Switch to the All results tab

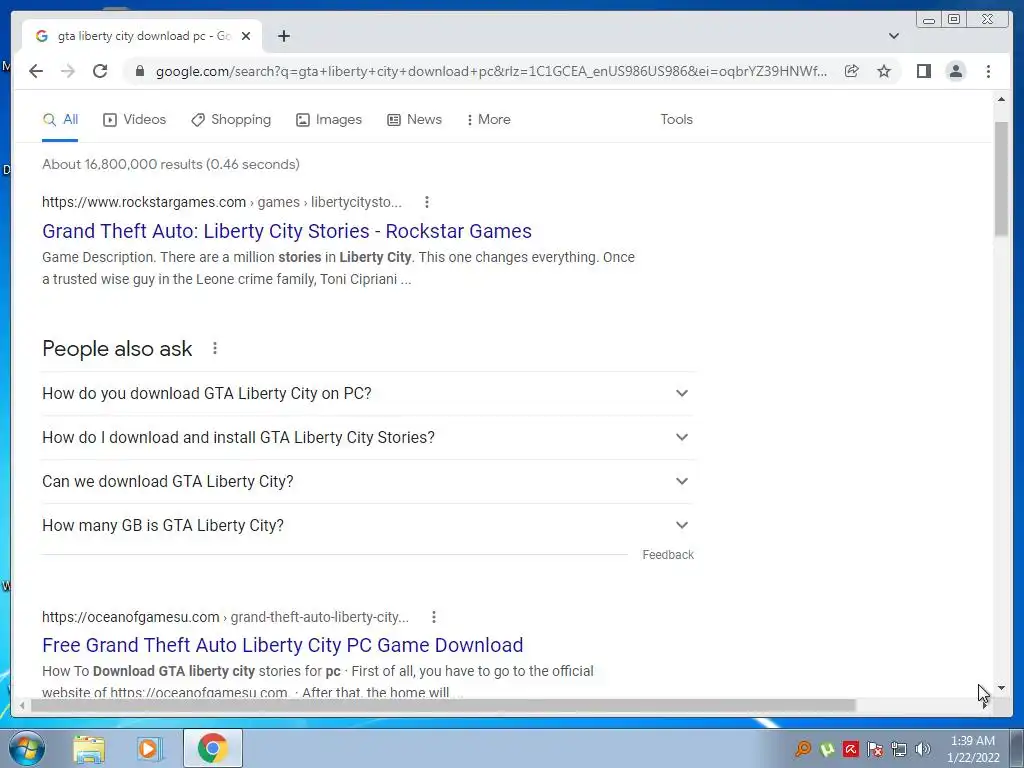tap(60, 120)
